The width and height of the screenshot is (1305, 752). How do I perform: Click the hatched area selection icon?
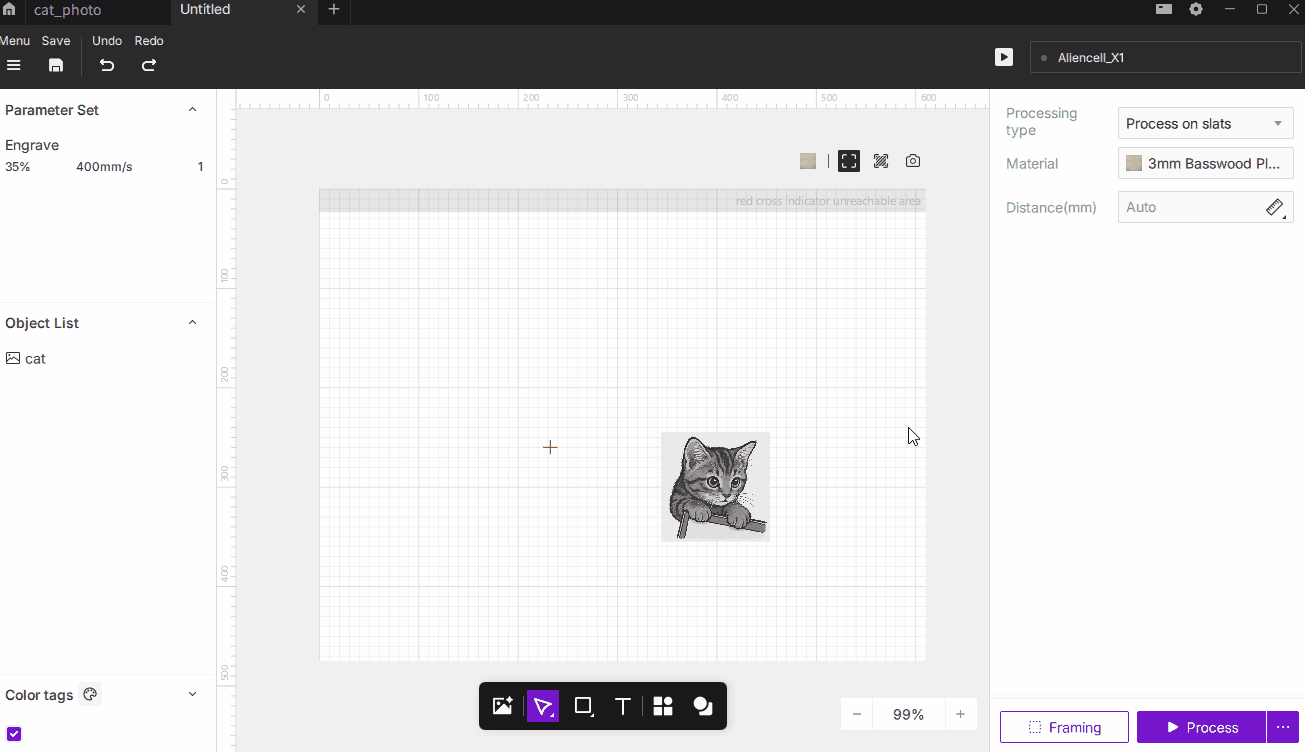pyautogui.click(x=881, y=161)
